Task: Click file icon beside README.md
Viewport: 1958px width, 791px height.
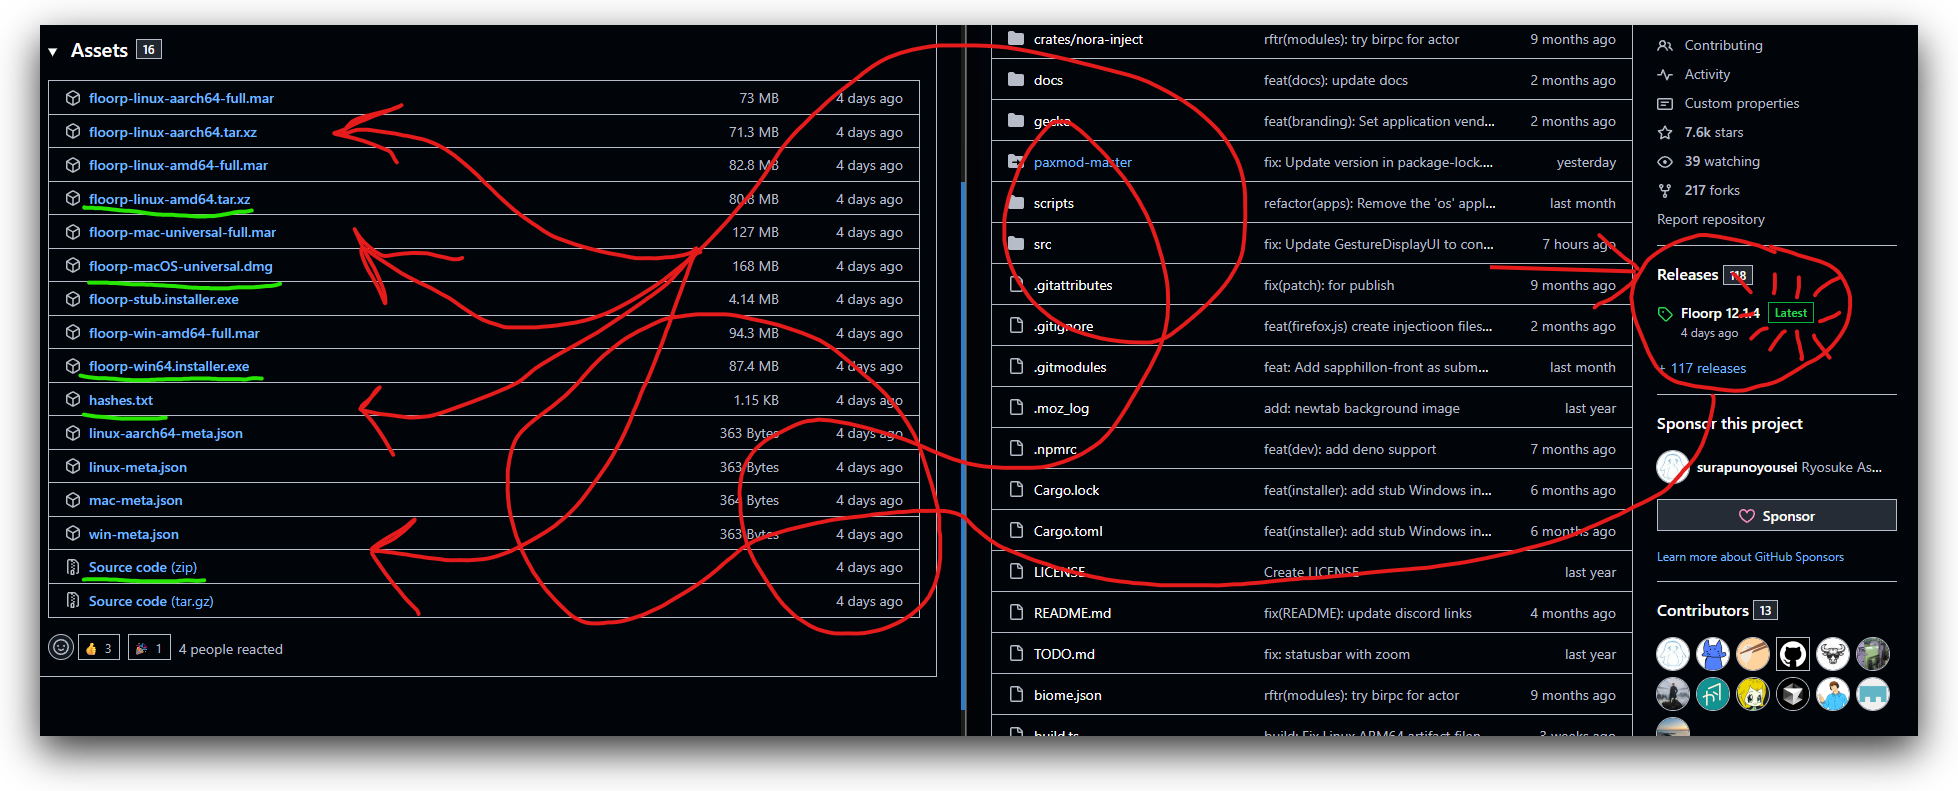Action: 1016,613
